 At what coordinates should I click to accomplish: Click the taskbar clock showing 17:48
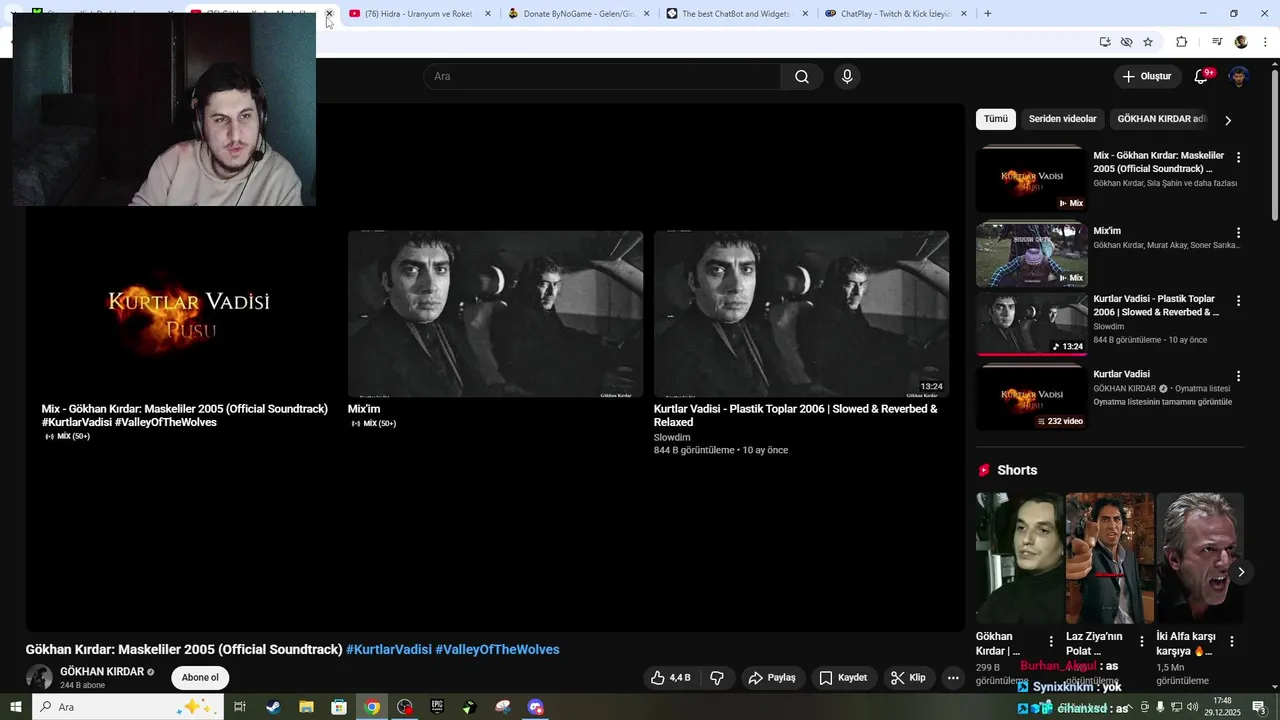pos(1222,707)
